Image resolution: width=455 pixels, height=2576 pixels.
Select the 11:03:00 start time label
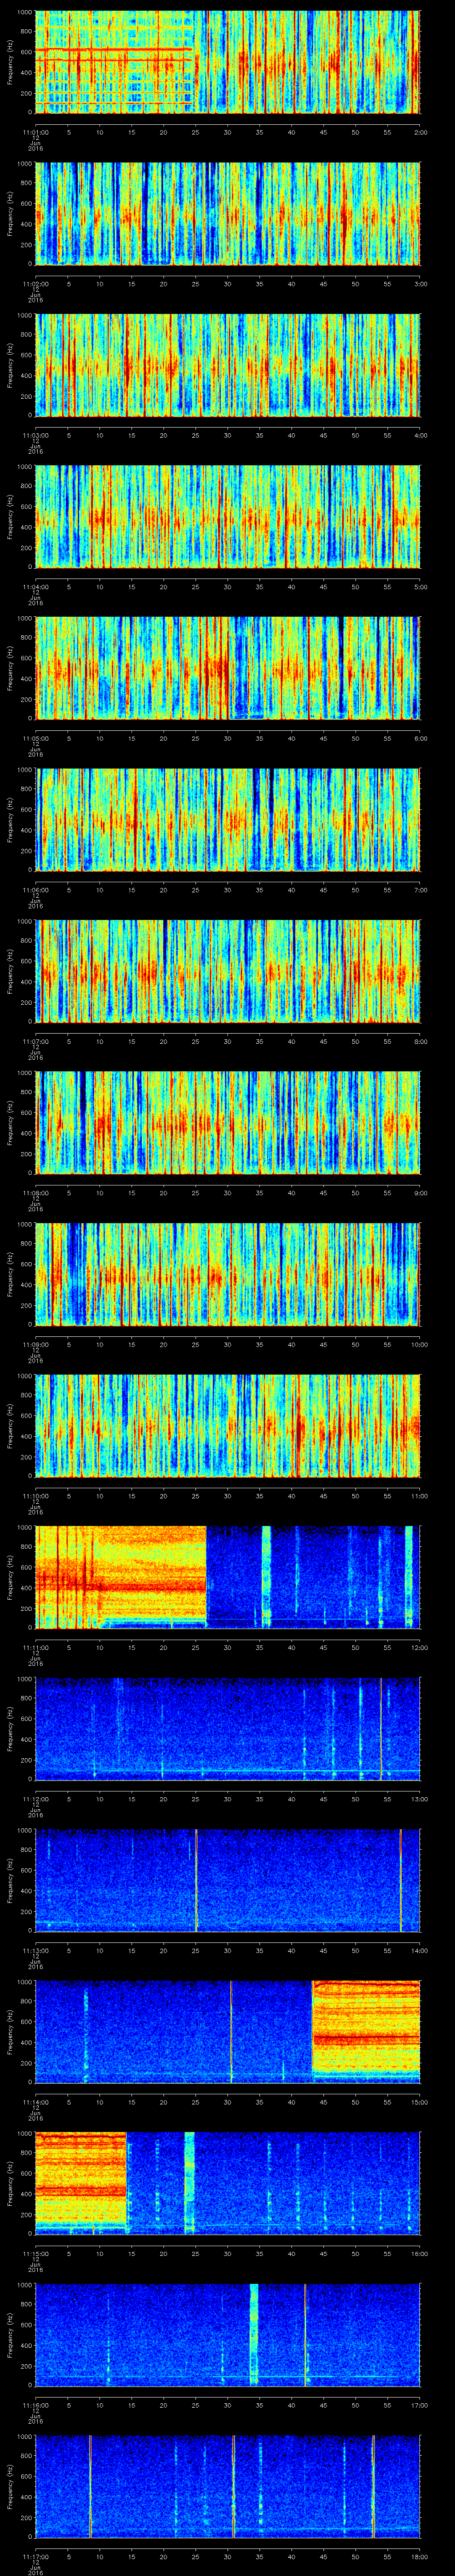coord(36,435)
